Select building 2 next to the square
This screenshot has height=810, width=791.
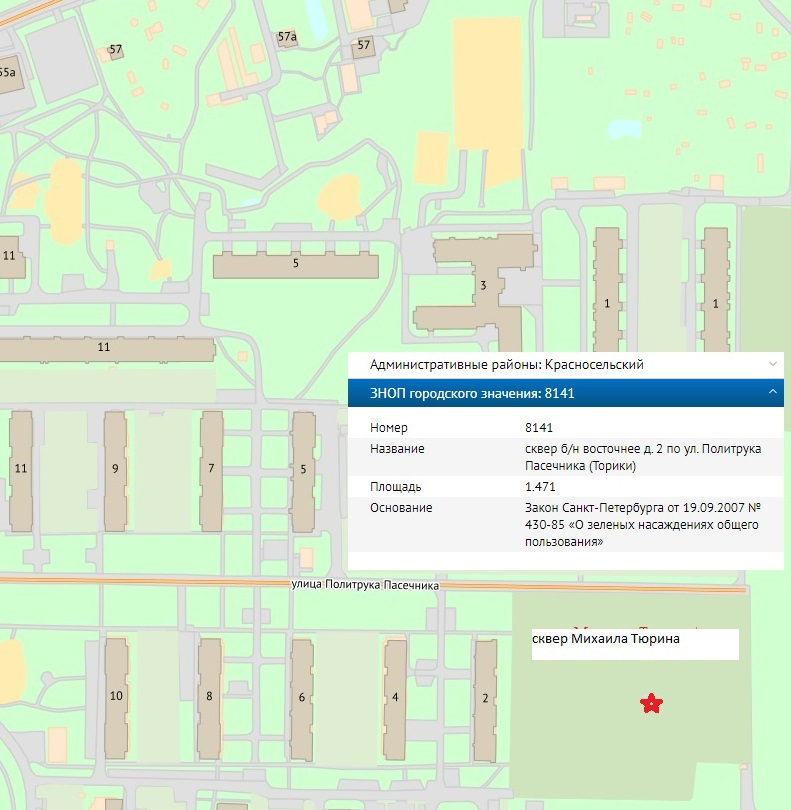click(x=485, y=700)
